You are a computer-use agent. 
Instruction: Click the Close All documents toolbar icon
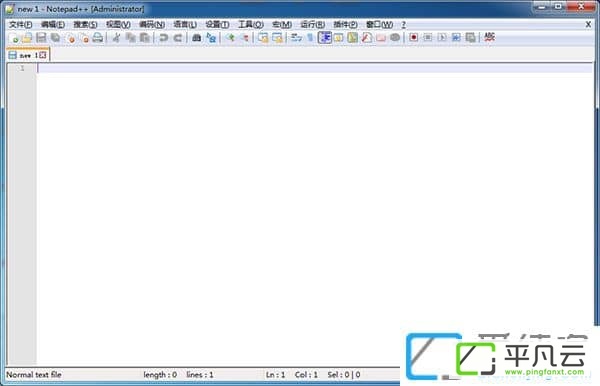coord(85,37)
